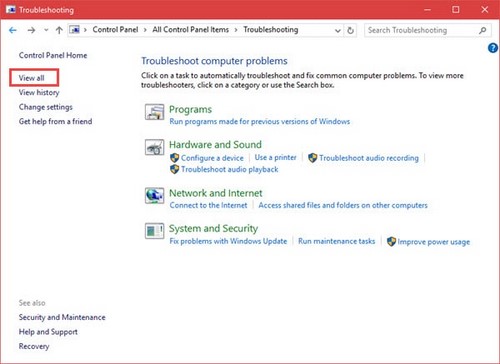Viewport: 500px width, 364px height.
Task: Click the Network and Internet globe icon
Action: point(154,195)
